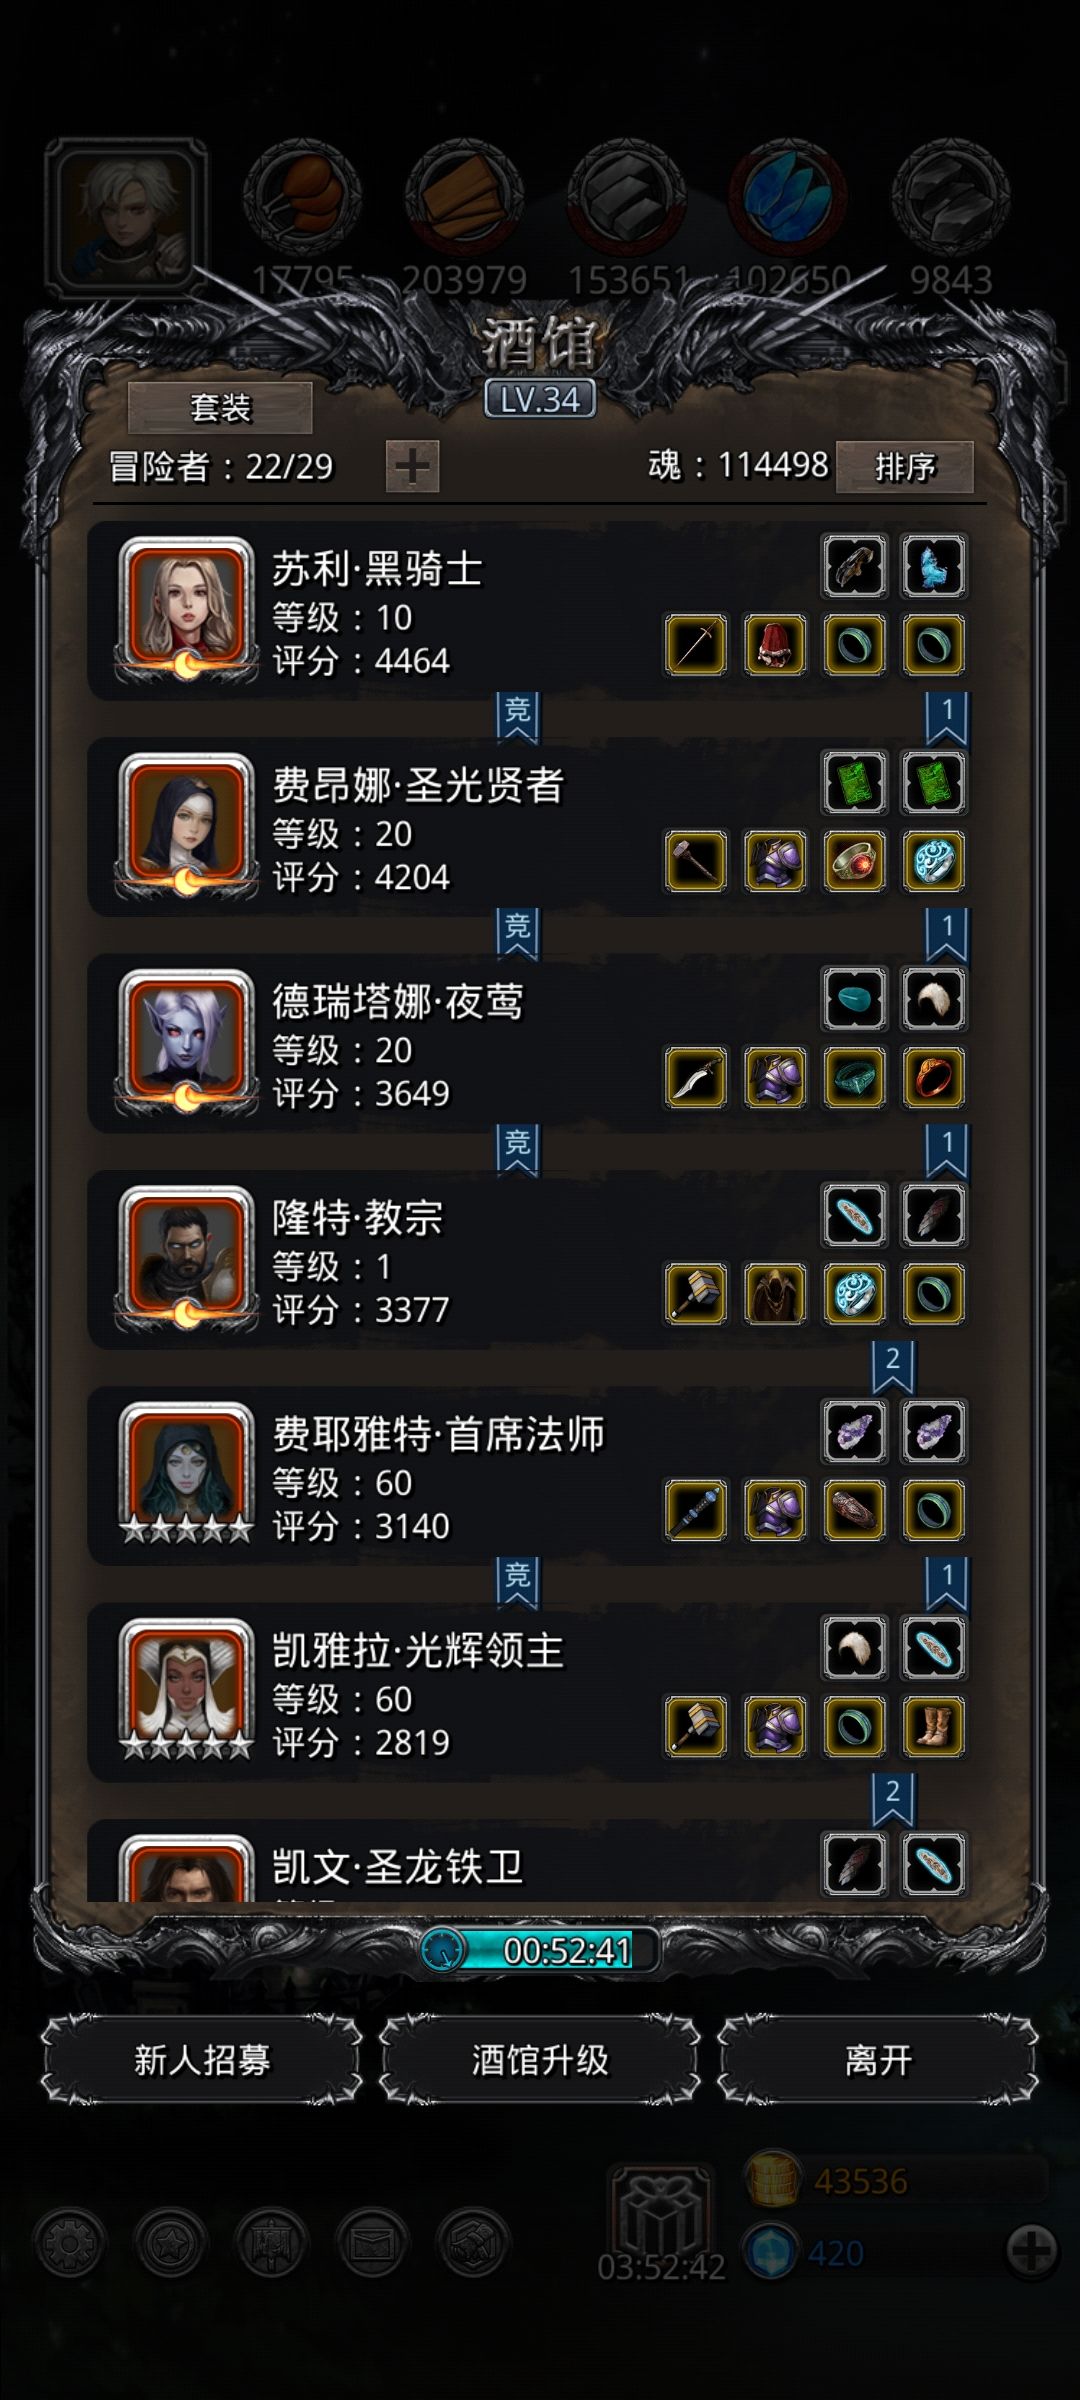Image resolution: width=1080 pixels, height=2400 pixels.
Task: Toggle the 竞 flag under 苏利·黑骑士
Action: [517, 718]
